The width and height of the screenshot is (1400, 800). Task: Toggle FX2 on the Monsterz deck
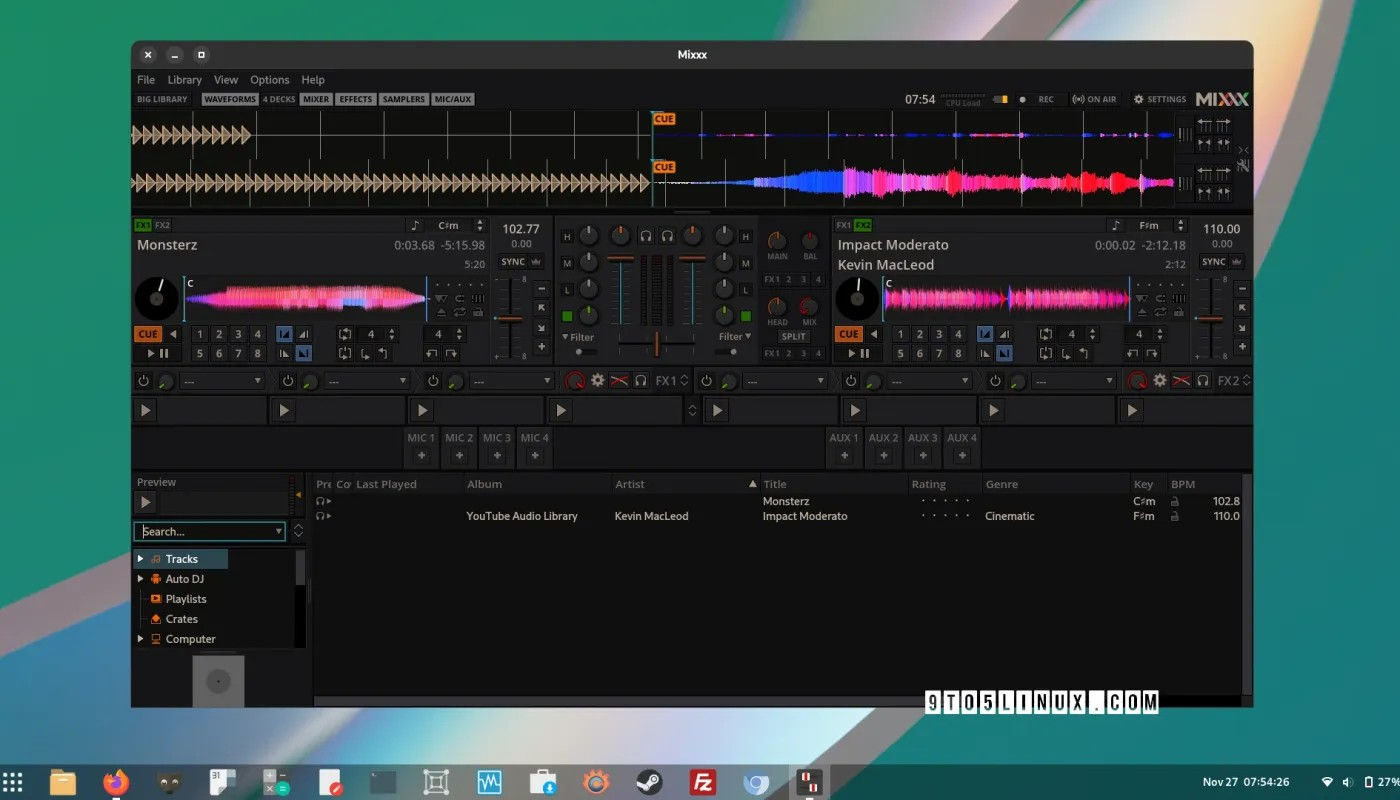162,227
